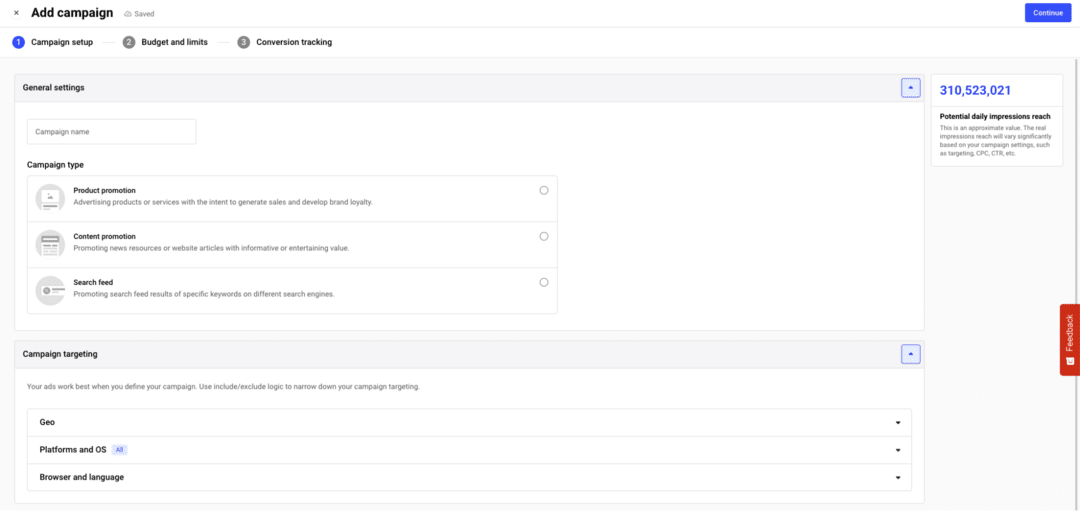Viewport: 1080px width, 511px height.
Task: Click the Product promotion illustration icon
Action: coord(50,198)
